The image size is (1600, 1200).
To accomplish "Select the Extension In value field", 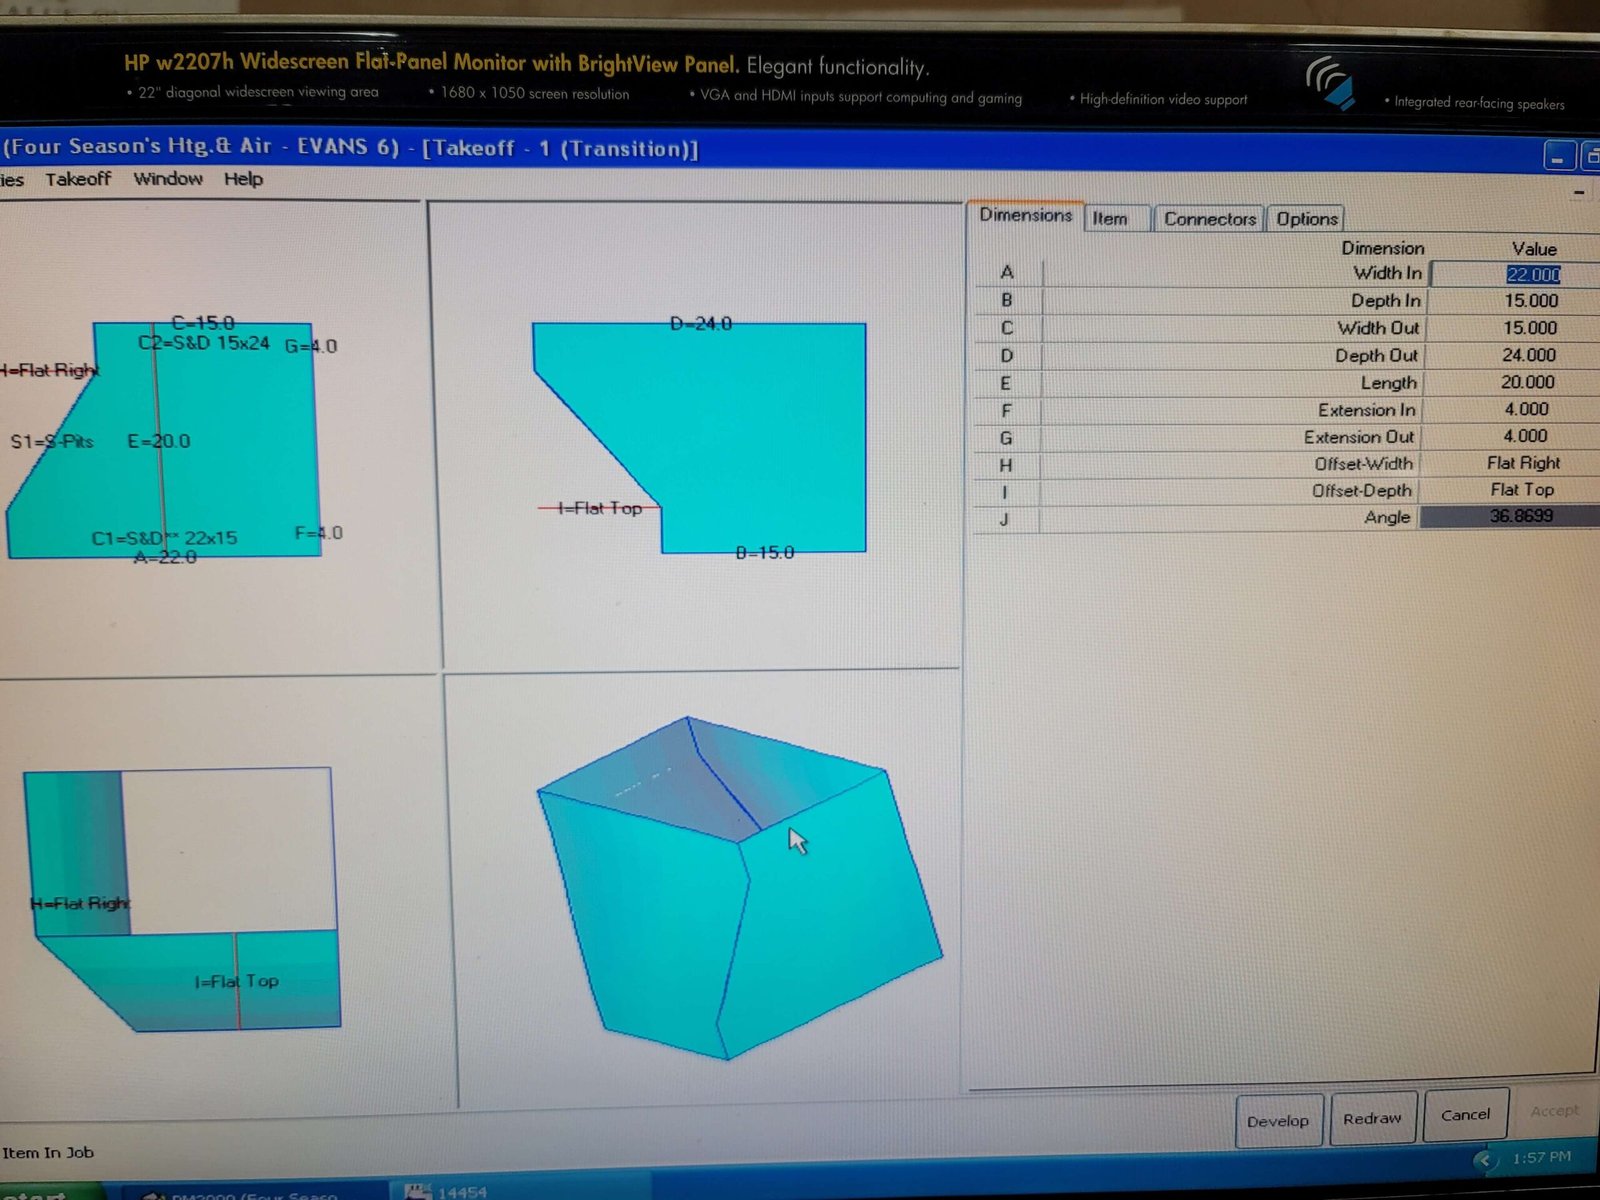I will click(x=1525, y=409).
